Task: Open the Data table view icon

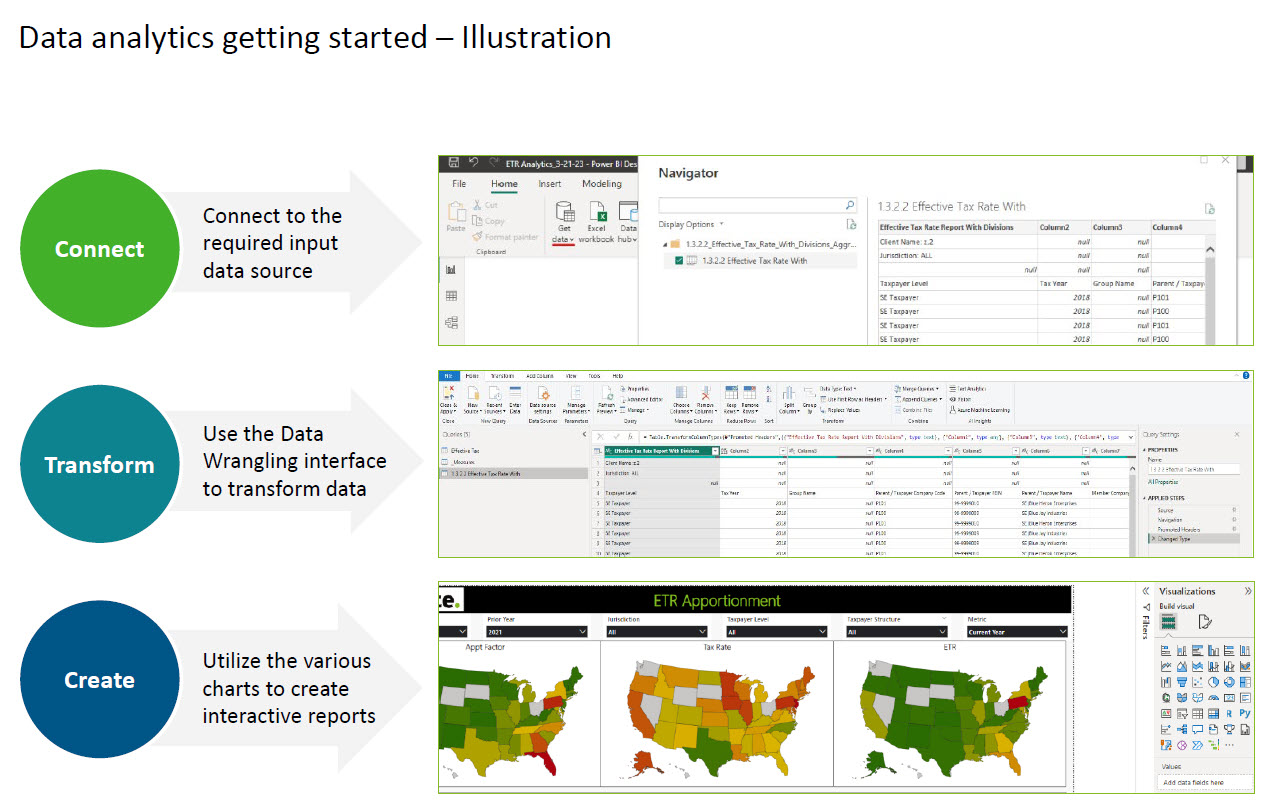Action: pyautogui.click(x=451, y=296)
